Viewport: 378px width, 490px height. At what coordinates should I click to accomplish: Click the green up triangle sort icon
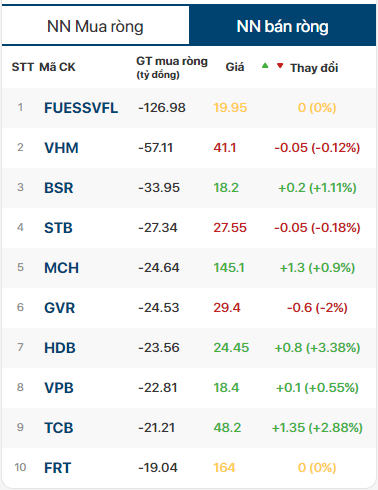[x=265, y=66]
